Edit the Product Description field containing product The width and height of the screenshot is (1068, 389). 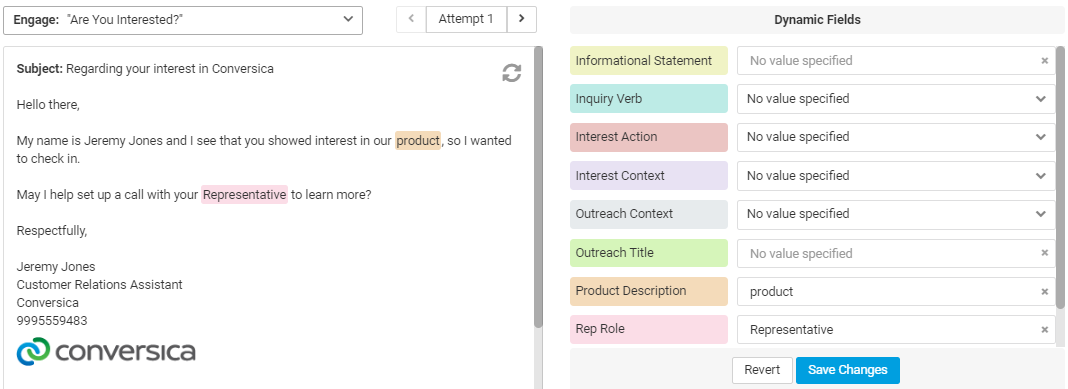pyautogui.click(x=896, y=292)
